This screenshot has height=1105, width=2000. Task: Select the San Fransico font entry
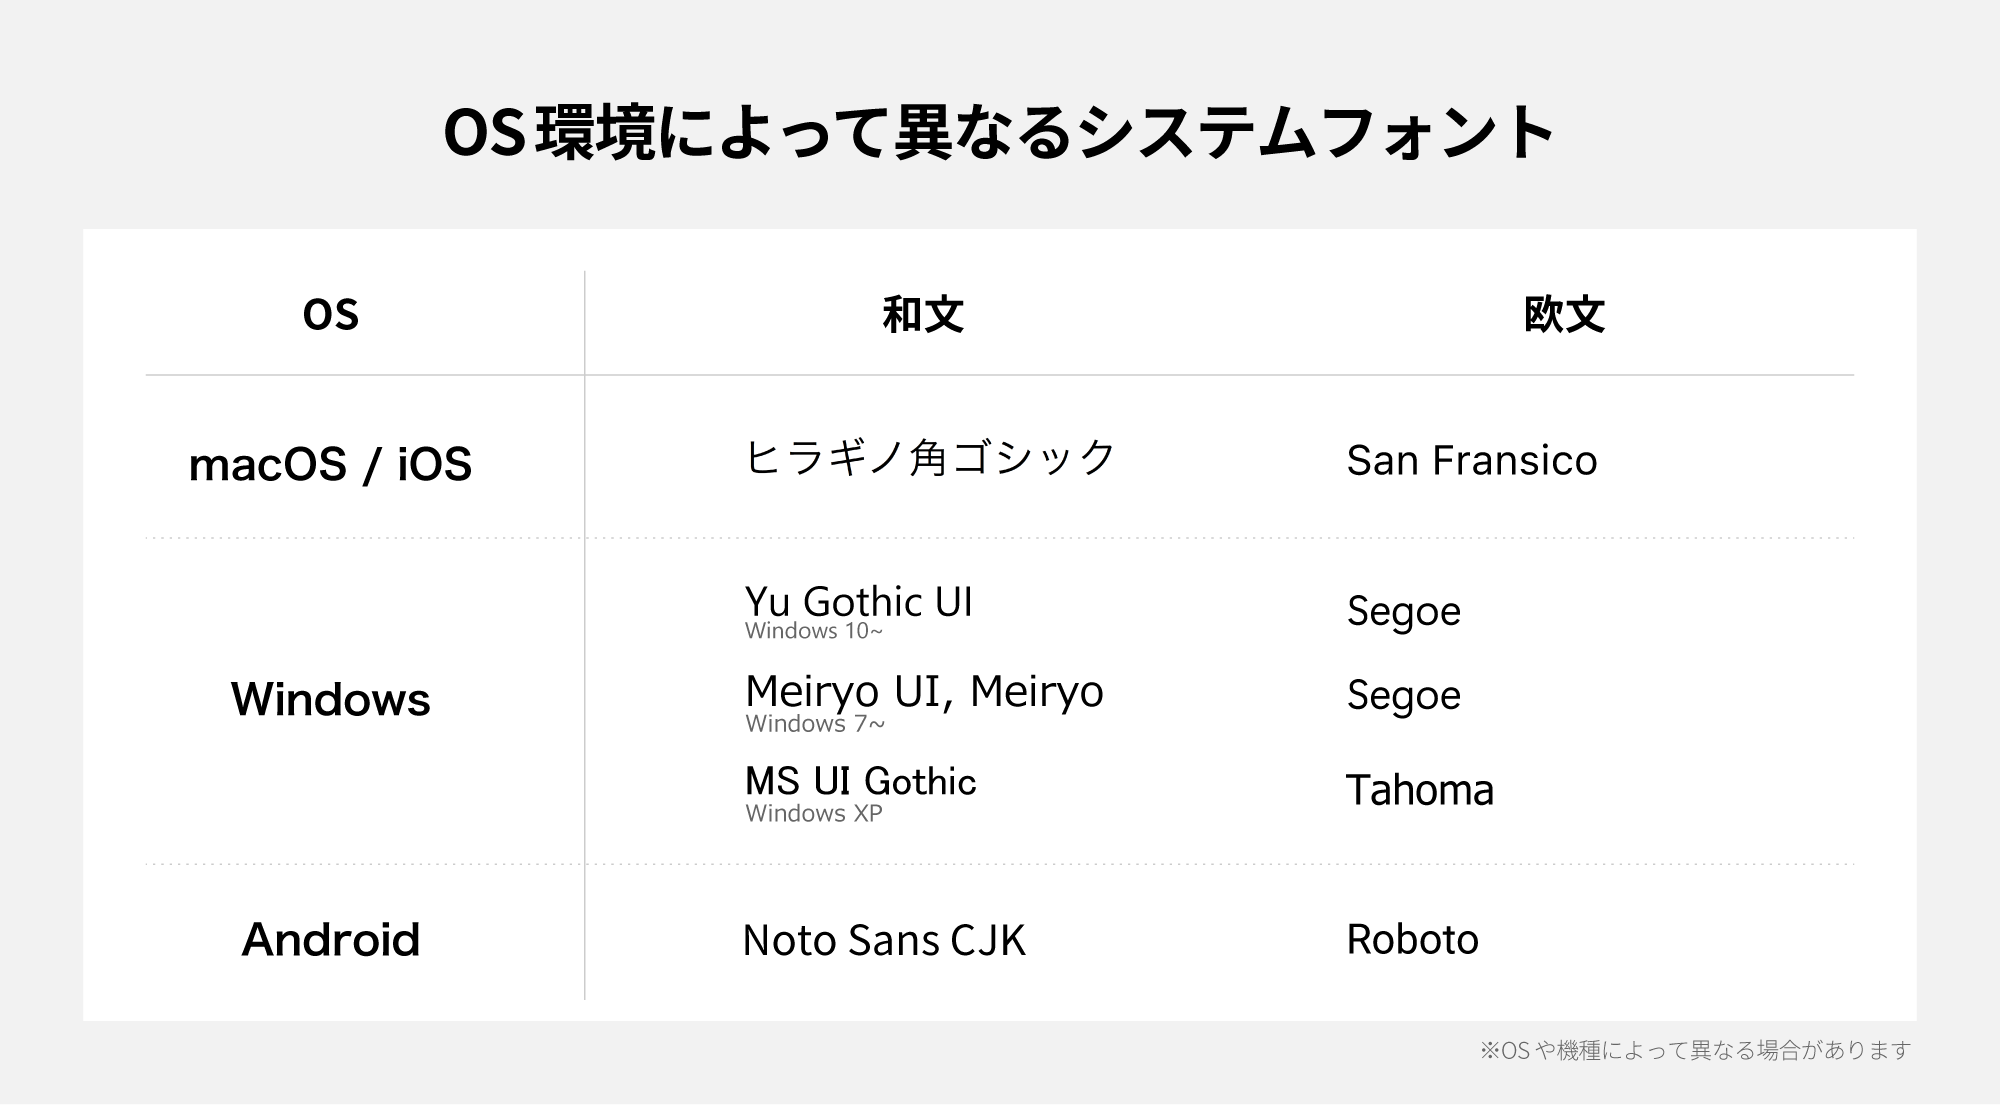pyautogui.click(x=1472, y=461)
